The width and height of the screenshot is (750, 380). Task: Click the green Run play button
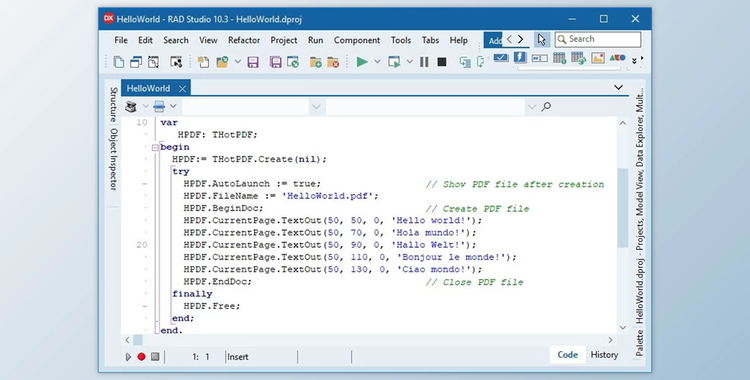[362, 62]
